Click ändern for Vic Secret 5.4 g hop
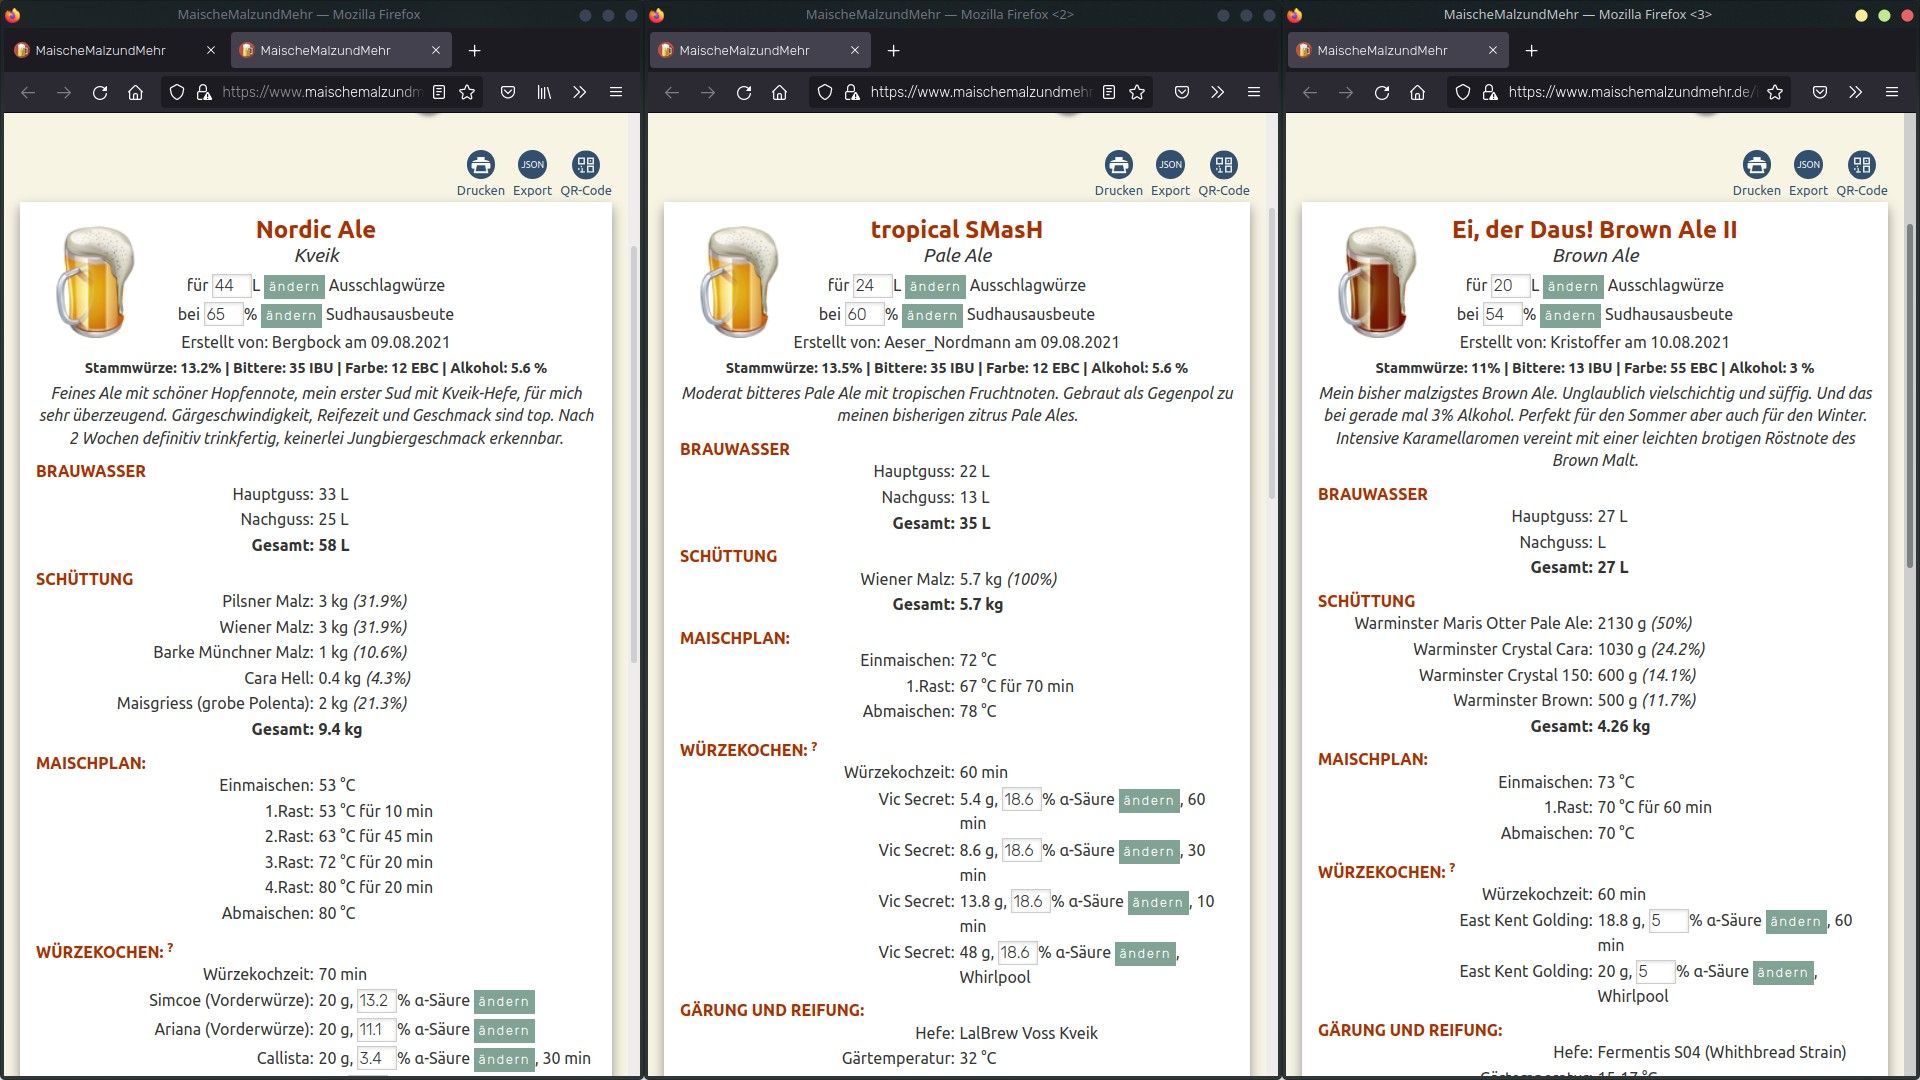Viewport: 1920px width, 1080px height. click(1149, 800)
